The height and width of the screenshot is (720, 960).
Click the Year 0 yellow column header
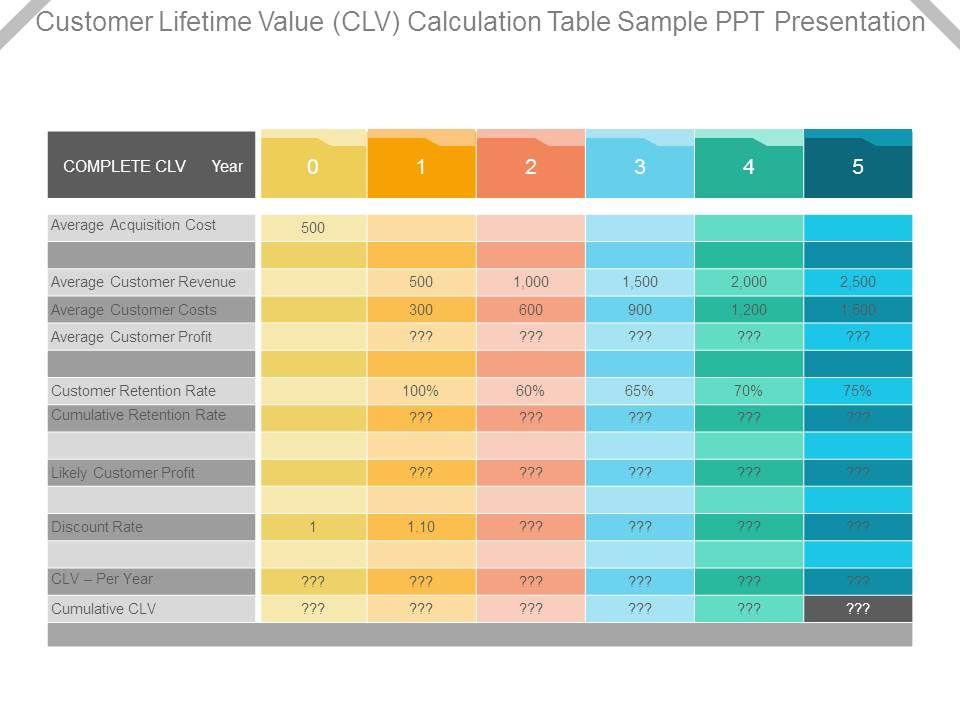point(313,167)
